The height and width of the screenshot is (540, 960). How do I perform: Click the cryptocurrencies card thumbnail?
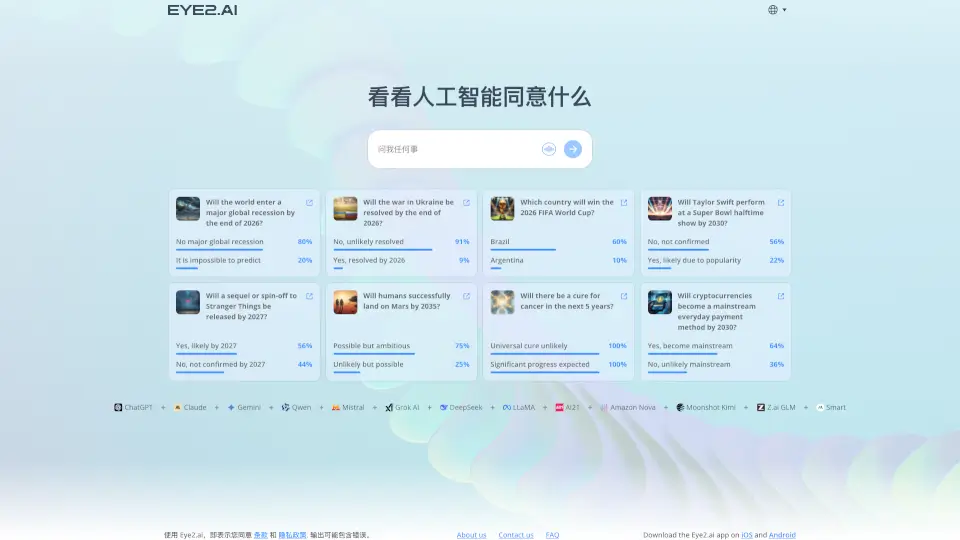pyautogui.click(x=659, y=302)
